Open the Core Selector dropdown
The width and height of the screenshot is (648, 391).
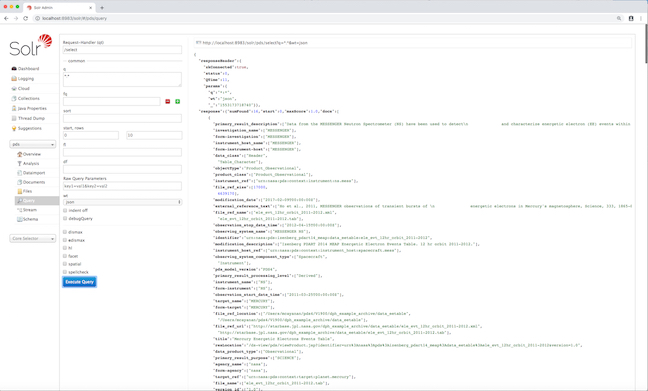click(33, 238)
